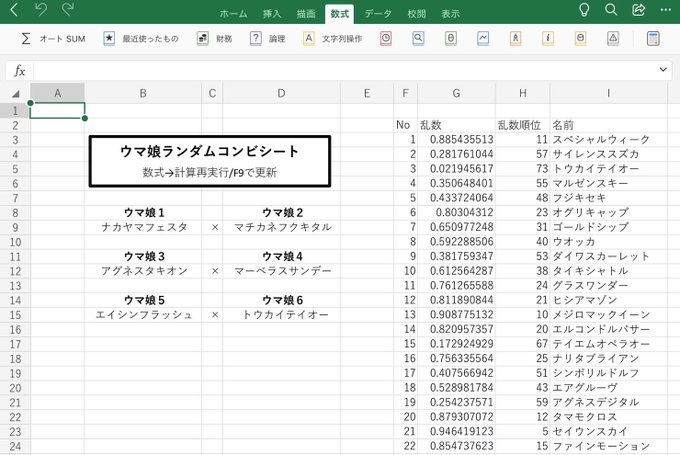Open the Compatibility functions warning icon
680x455 pixels.
613,39
